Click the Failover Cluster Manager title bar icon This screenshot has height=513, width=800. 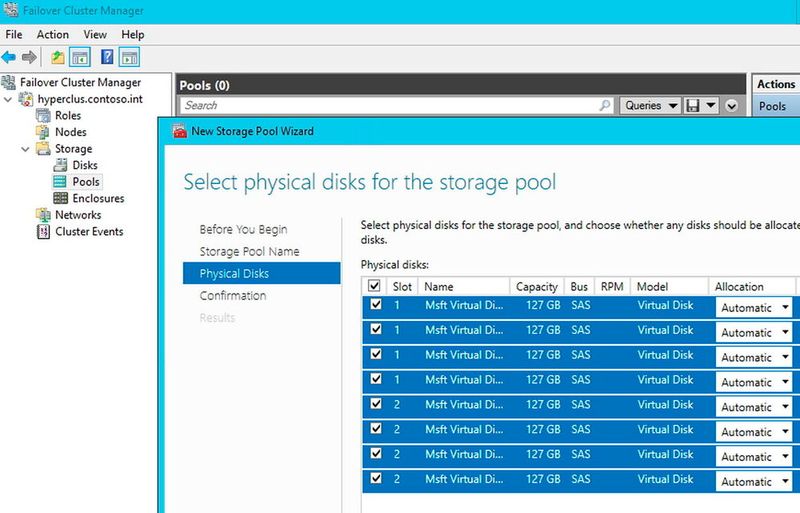click(11, 10)
